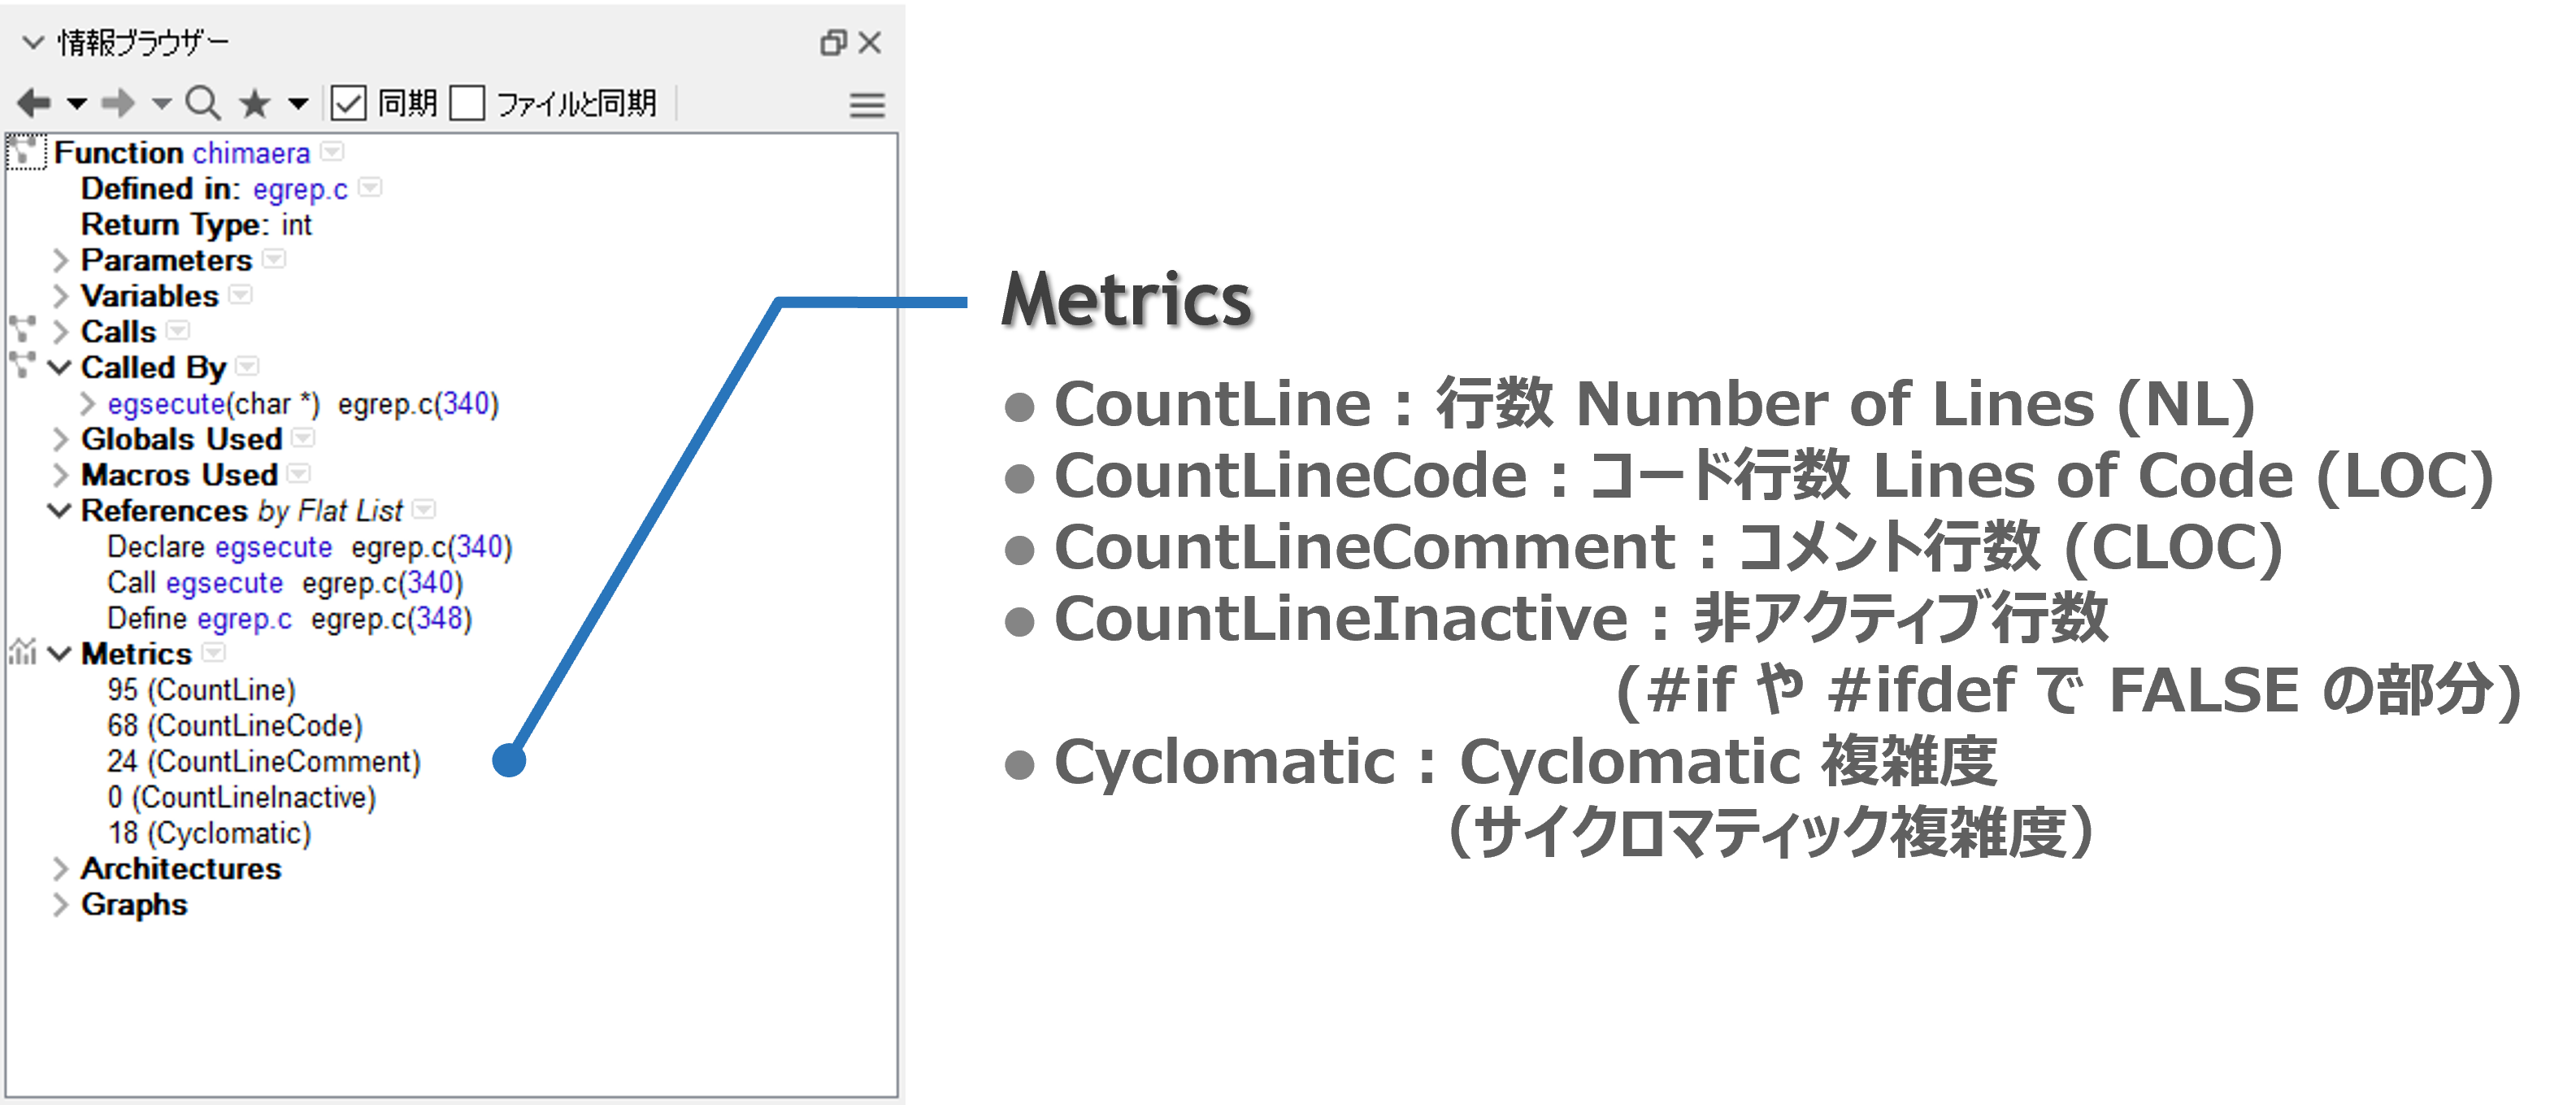2576x1105 pixels.
Task: Open the egrep.c defined-in link
Action: click(300, 189)
